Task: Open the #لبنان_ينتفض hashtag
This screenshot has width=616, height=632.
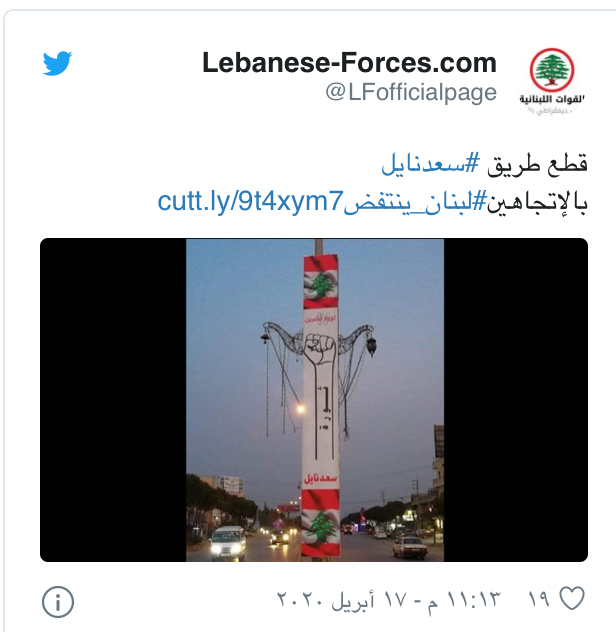Action: click(x=415, y=201)
